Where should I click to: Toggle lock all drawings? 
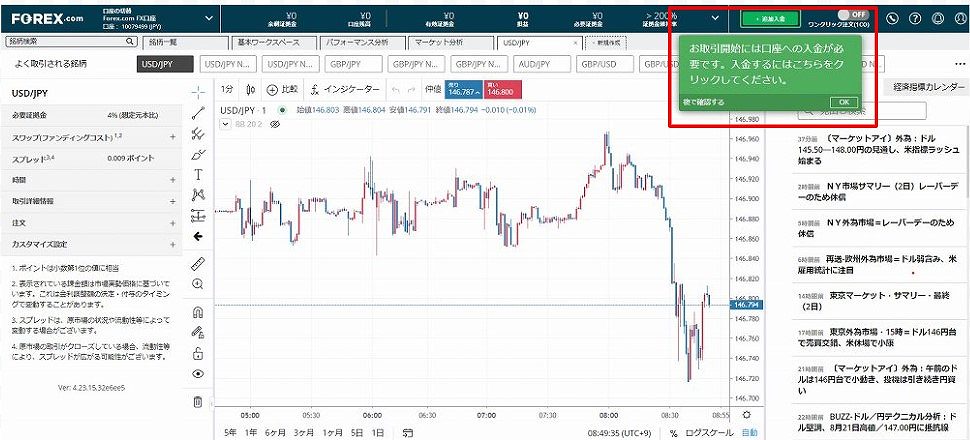[198, 353]
